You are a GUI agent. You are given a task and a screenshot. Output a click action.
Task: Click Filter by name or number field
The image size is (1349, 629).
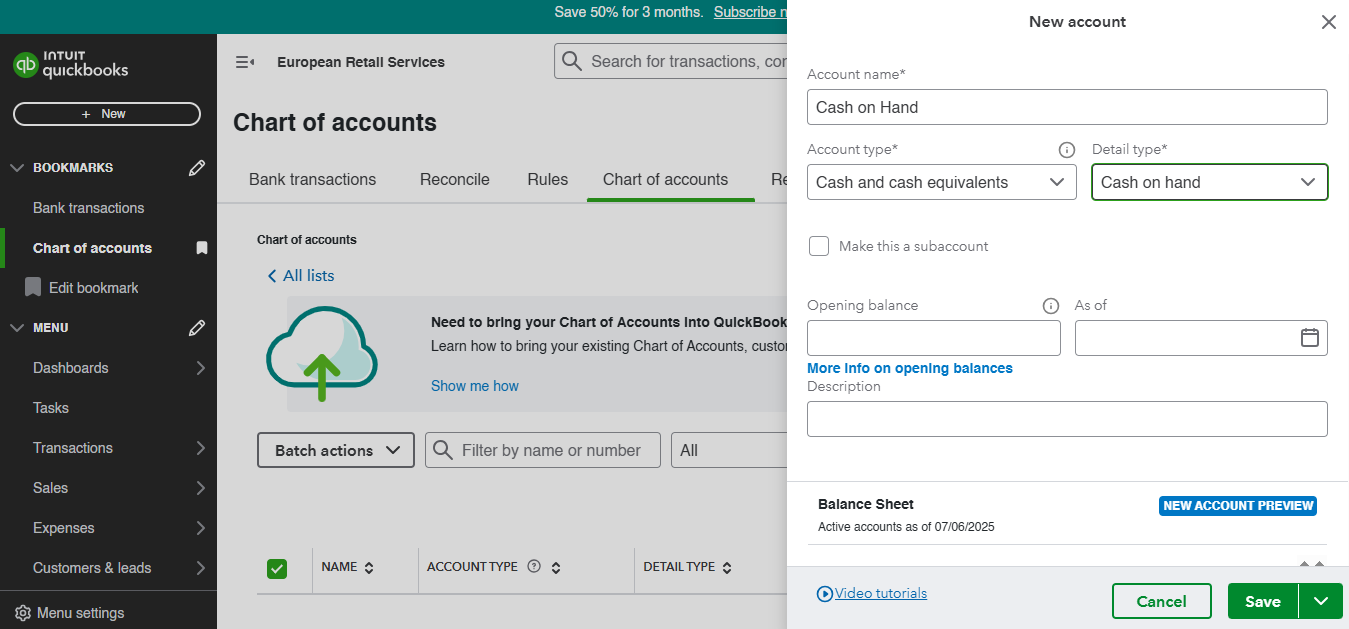[543, 450]
